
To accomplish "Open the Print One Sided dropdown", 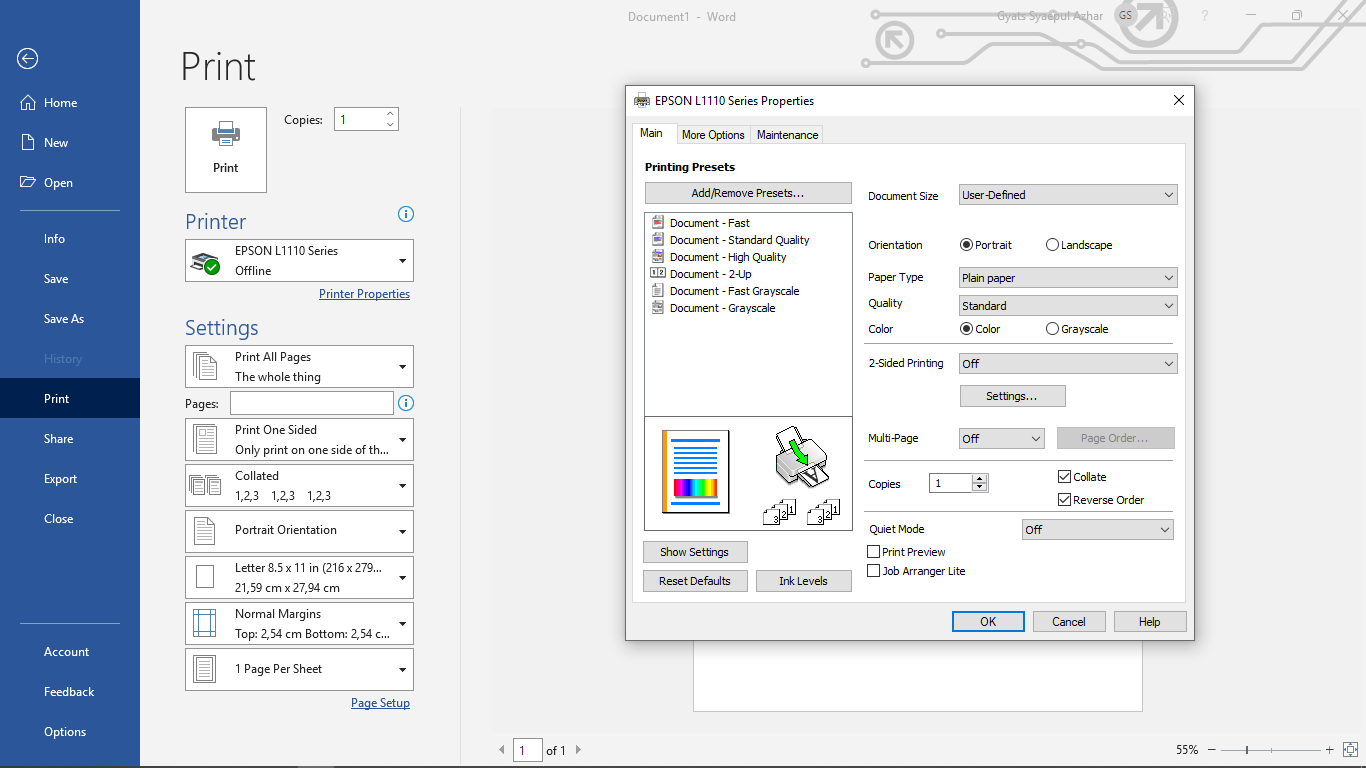I will [x=299, y=440].
